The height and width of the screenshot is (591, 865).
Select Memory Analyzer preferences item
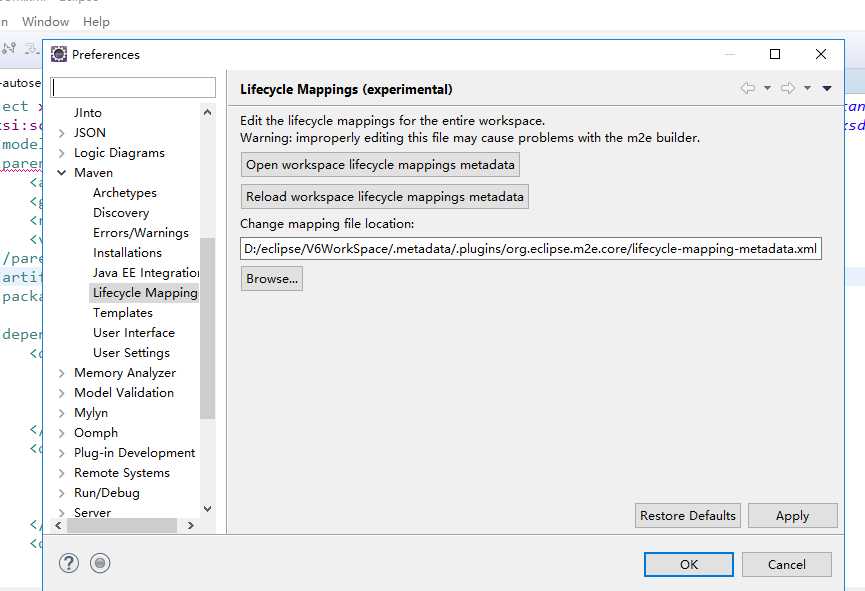point(125,373)
